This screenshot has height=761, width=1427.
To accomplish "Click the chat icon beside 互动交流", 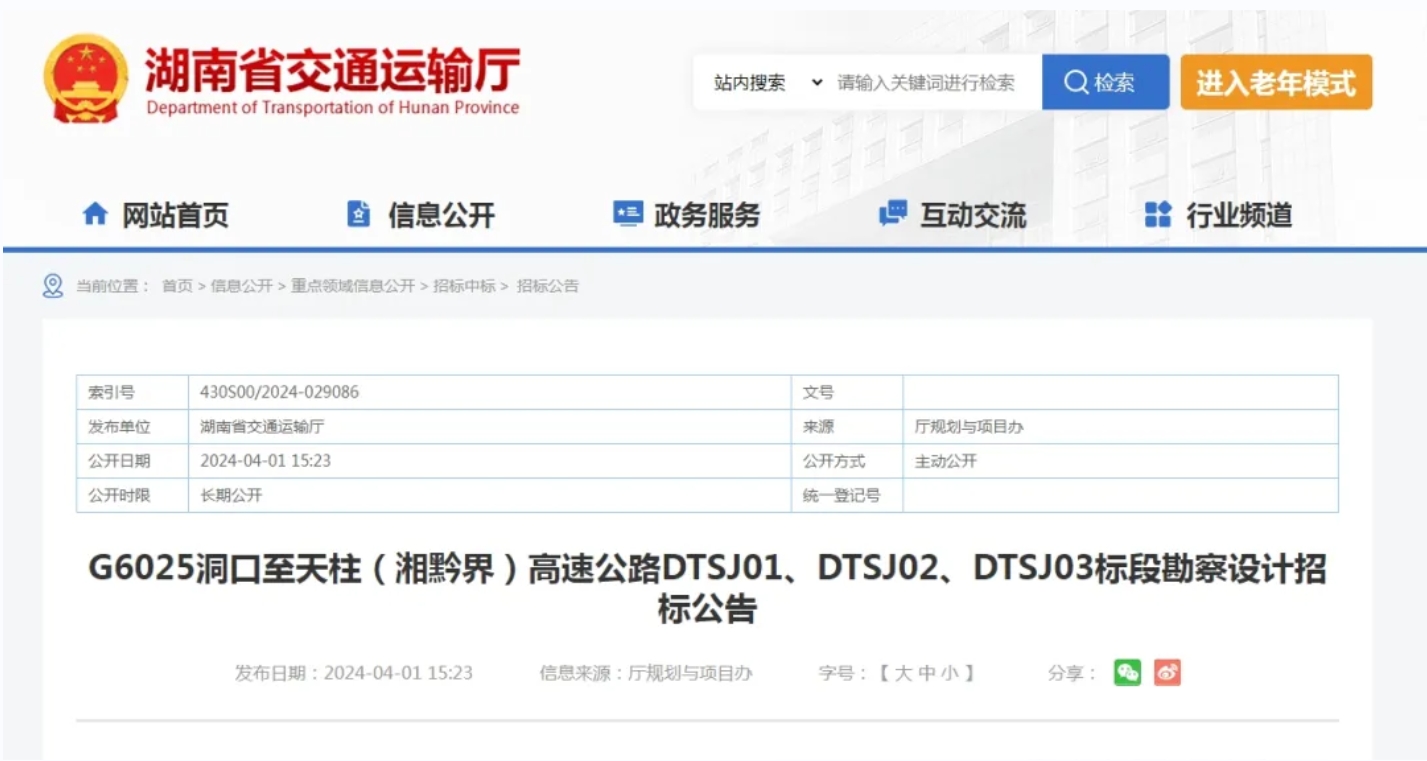I will coord(892,214).
